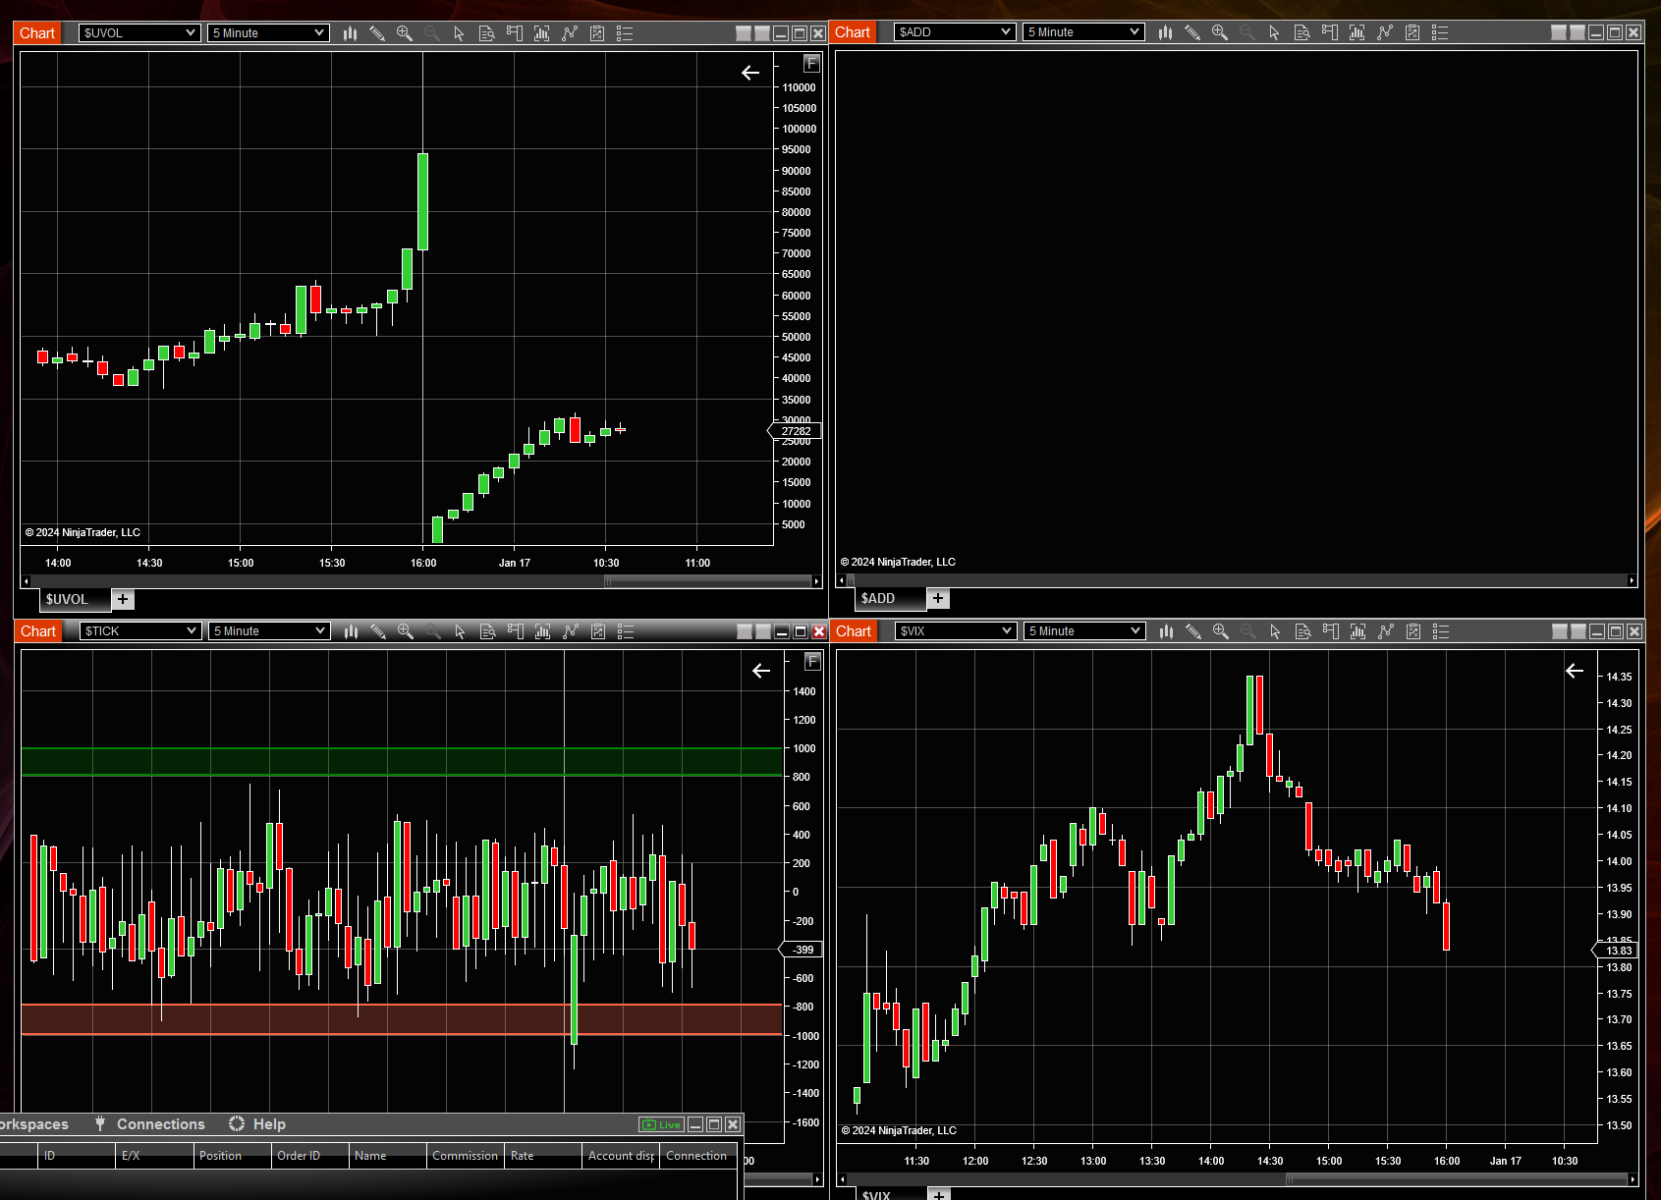This screenshot has width=1661, height=1200.
Task: Open bar type selector in $TICK chart toolbar
Action: tap(351, 631)
